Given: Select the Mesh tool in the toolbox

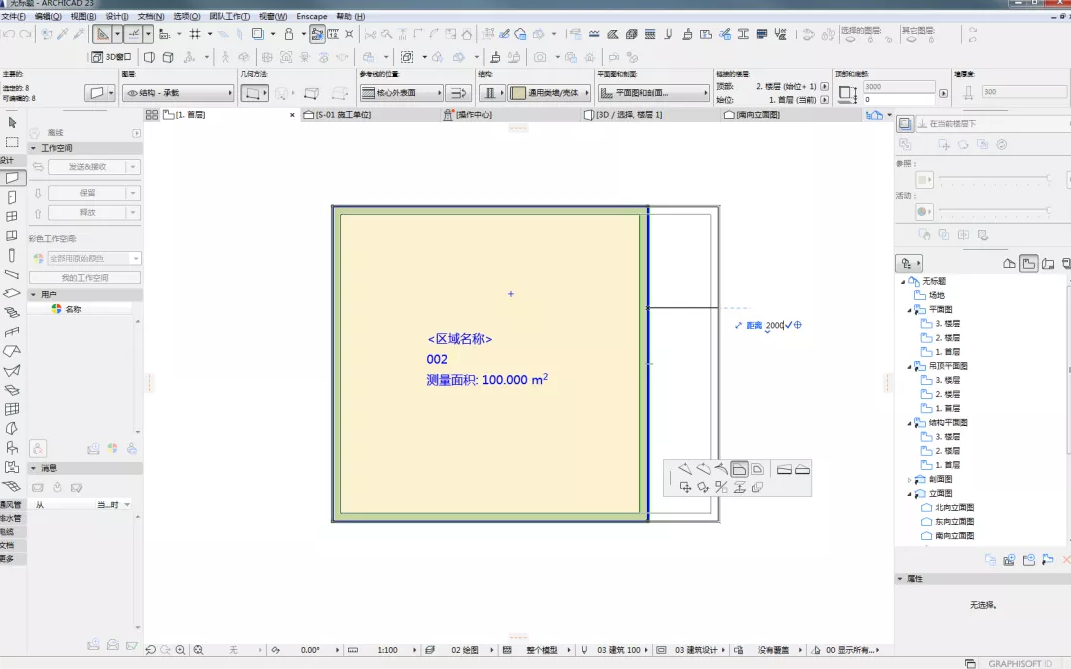Looking at the screenshot, I should point(12,487).
